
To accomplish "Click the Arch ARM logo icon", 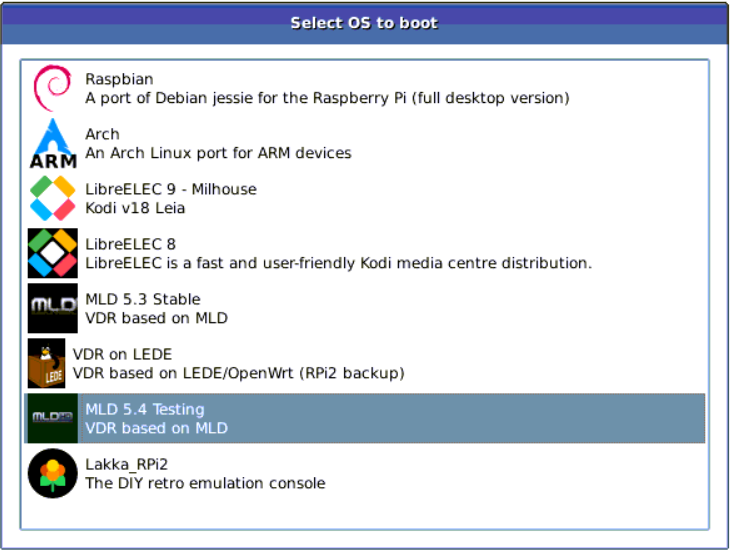I will [53, 143].
